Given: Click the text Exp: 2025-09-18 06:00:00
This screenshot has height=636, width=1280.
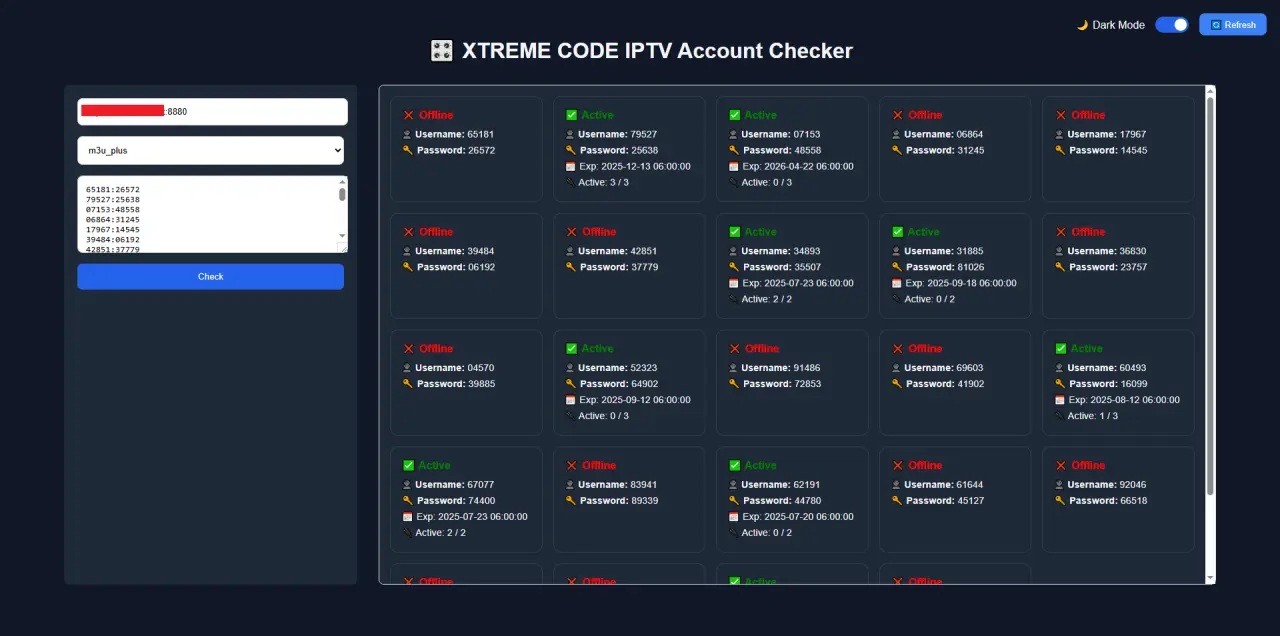Looking at the screenshot, I should click(x=960, y=283).
